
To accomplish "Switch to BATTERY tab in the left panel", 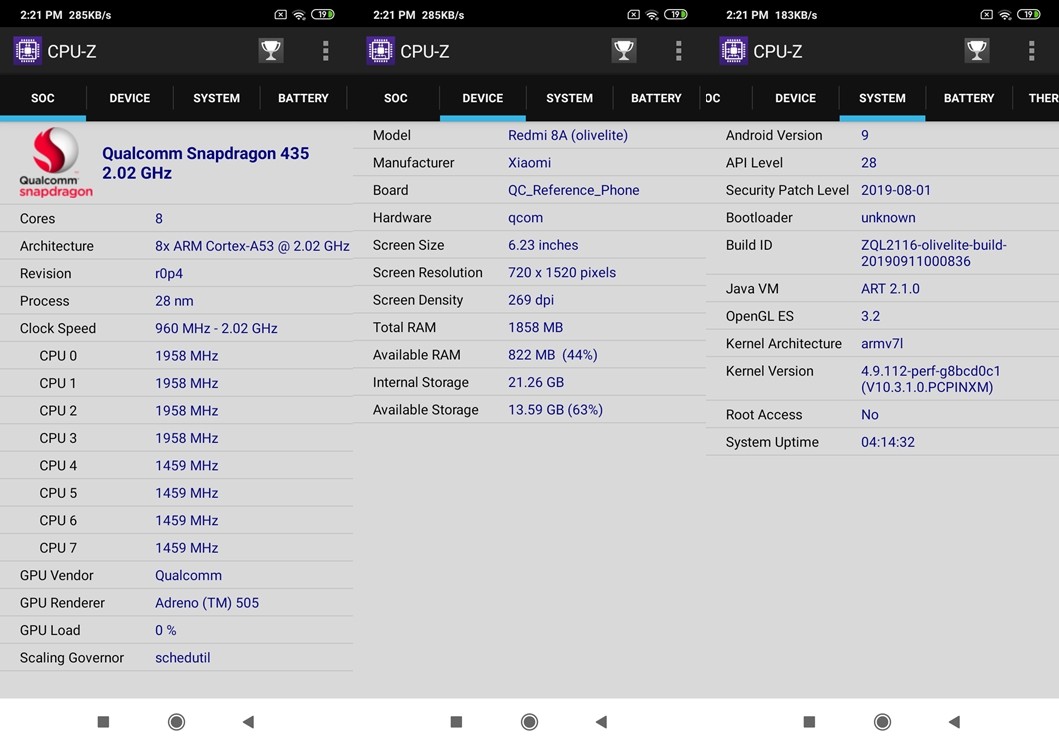I will point(303,99).
